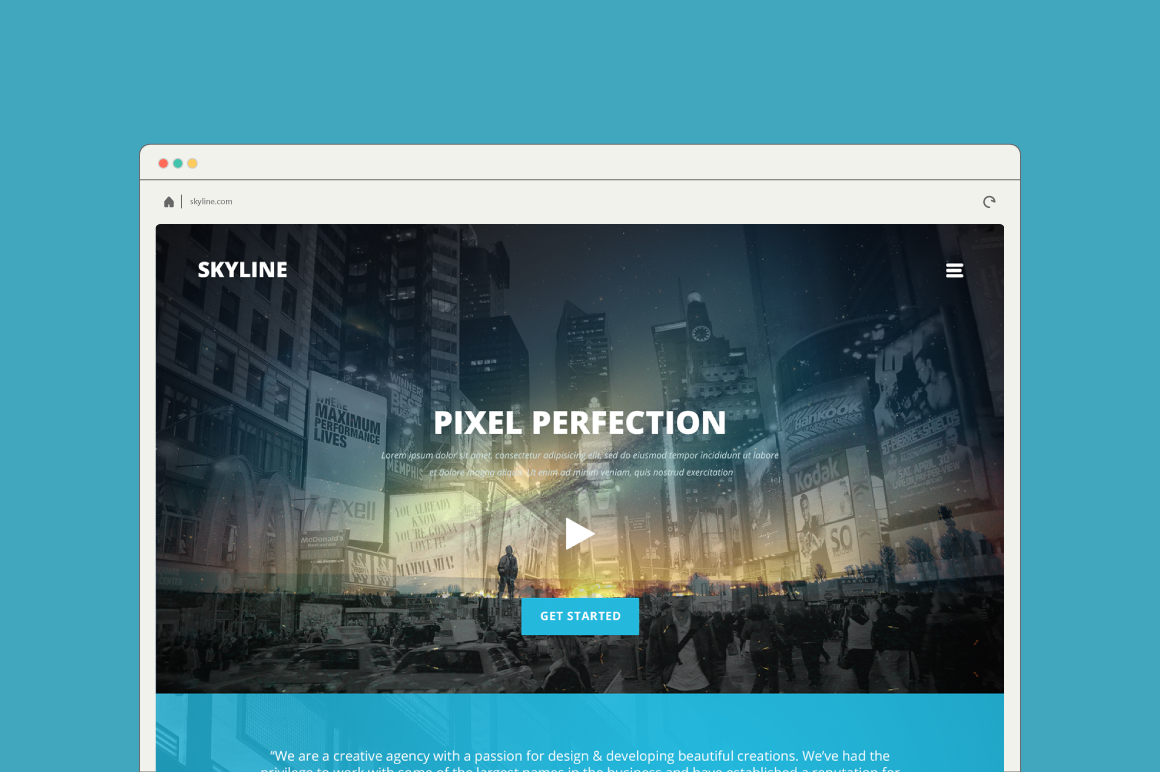Click the yellow window dot

[x=192, y=163]
